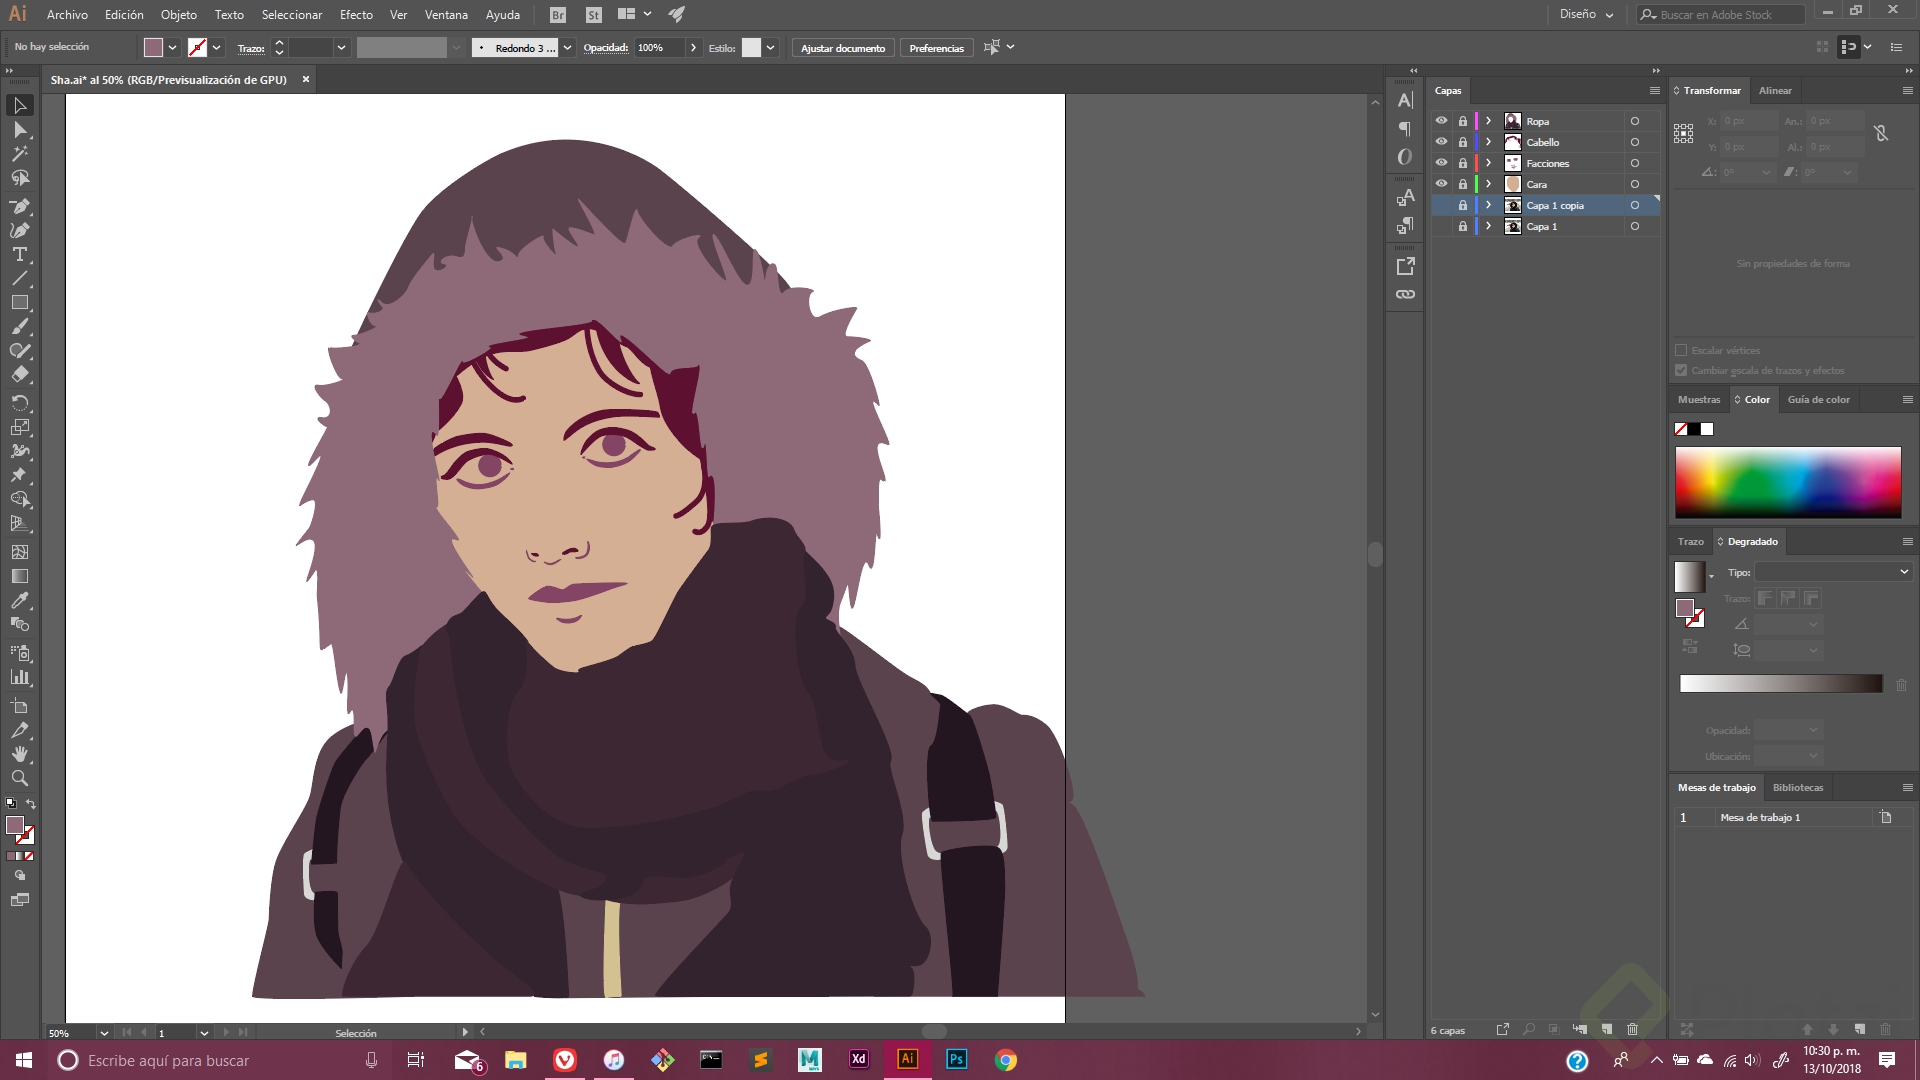Switch to the Alinear tab
Screen dimensions: 1920x1080
tap(1775, 90)
